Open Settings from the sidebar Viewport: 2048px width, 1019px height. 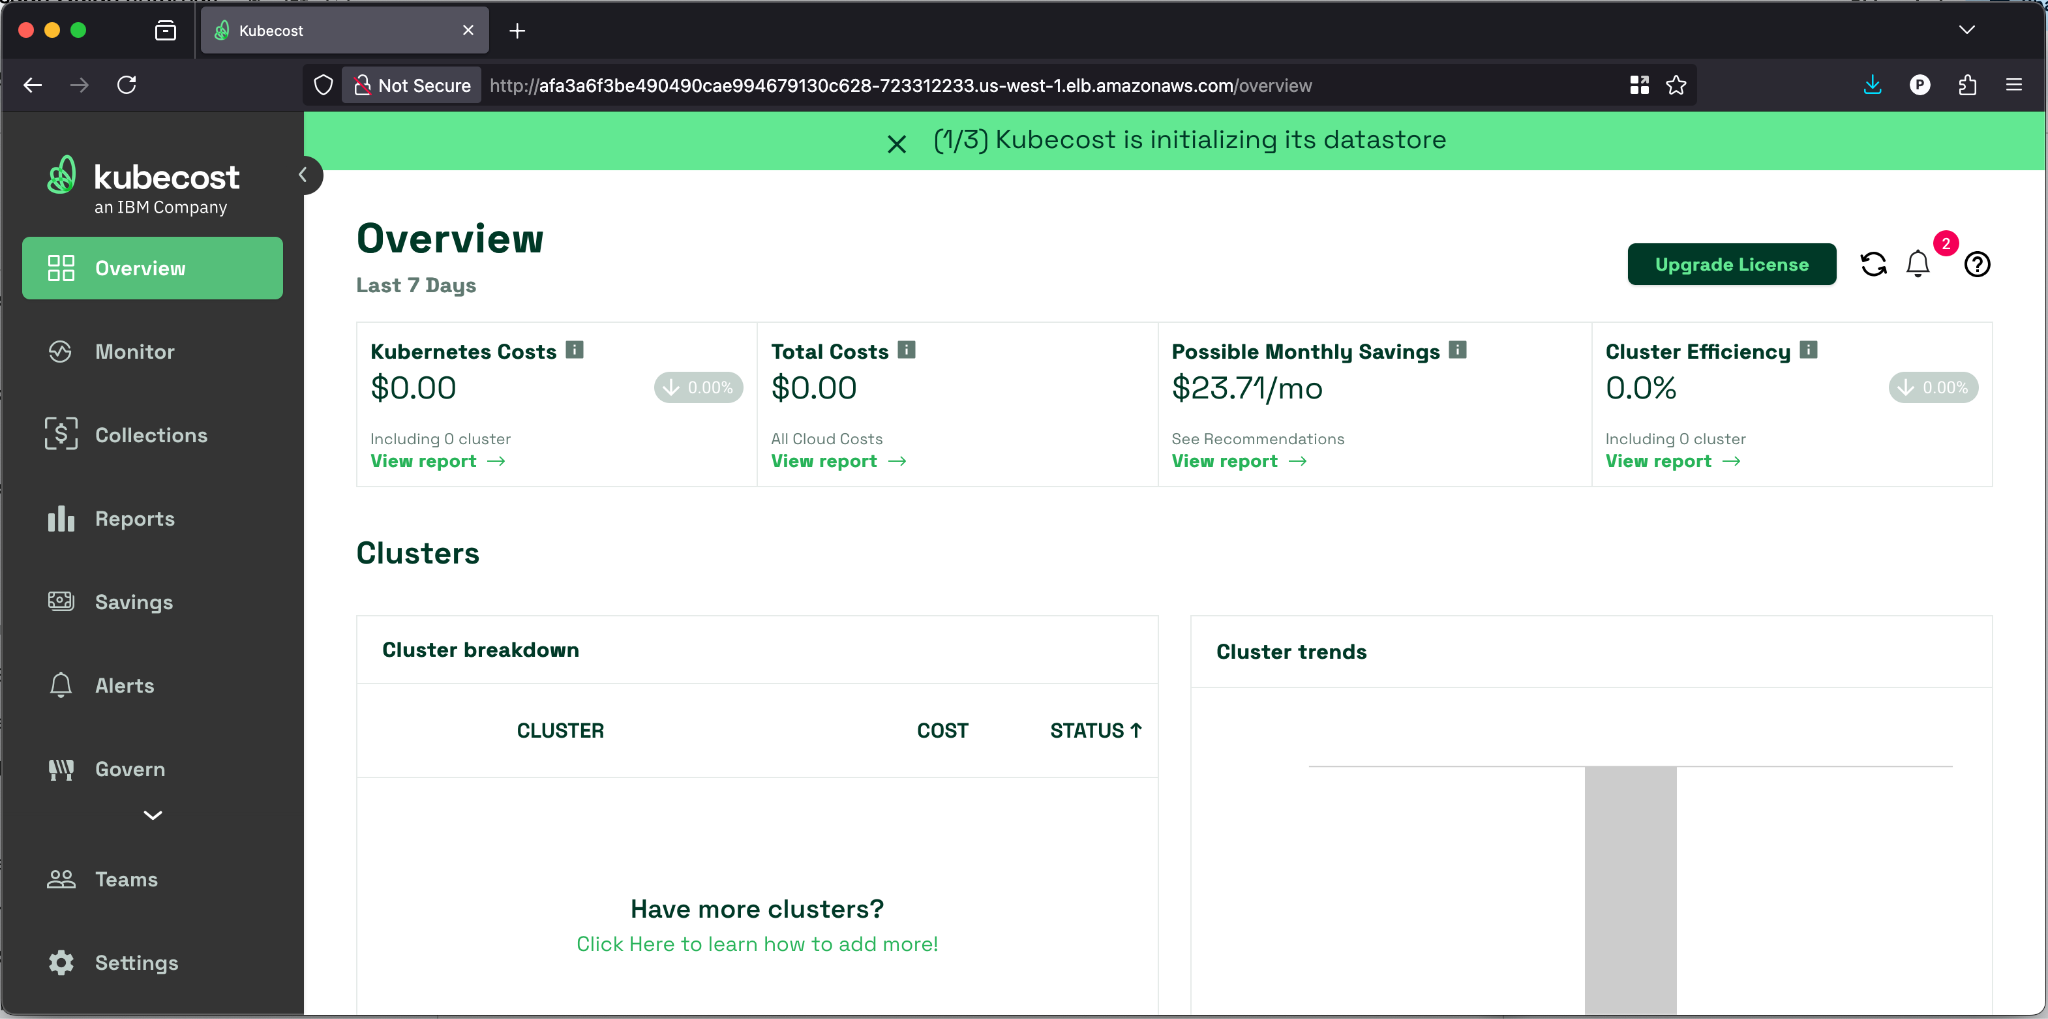(x=136, y=963)
